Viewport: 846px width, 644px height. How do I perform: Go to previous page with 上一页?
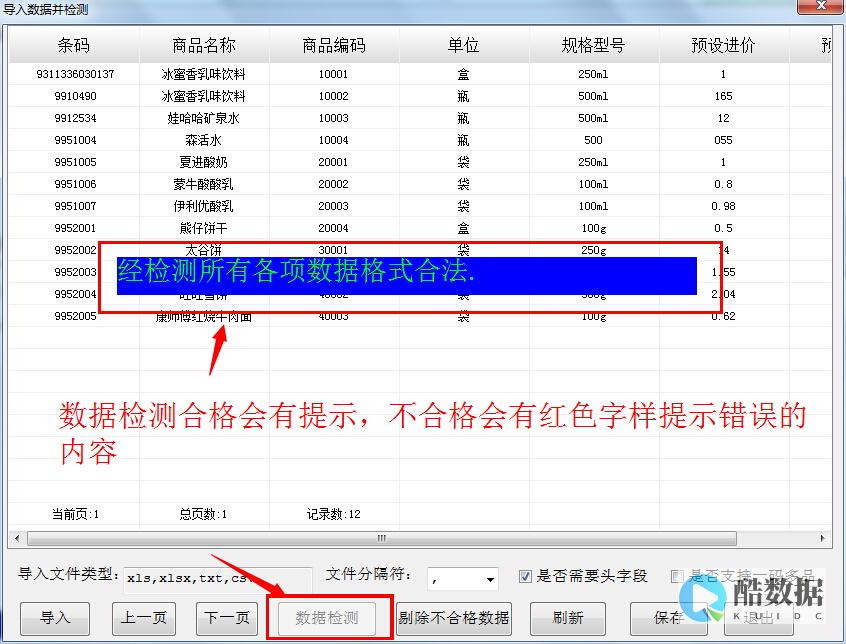[144, 618]
